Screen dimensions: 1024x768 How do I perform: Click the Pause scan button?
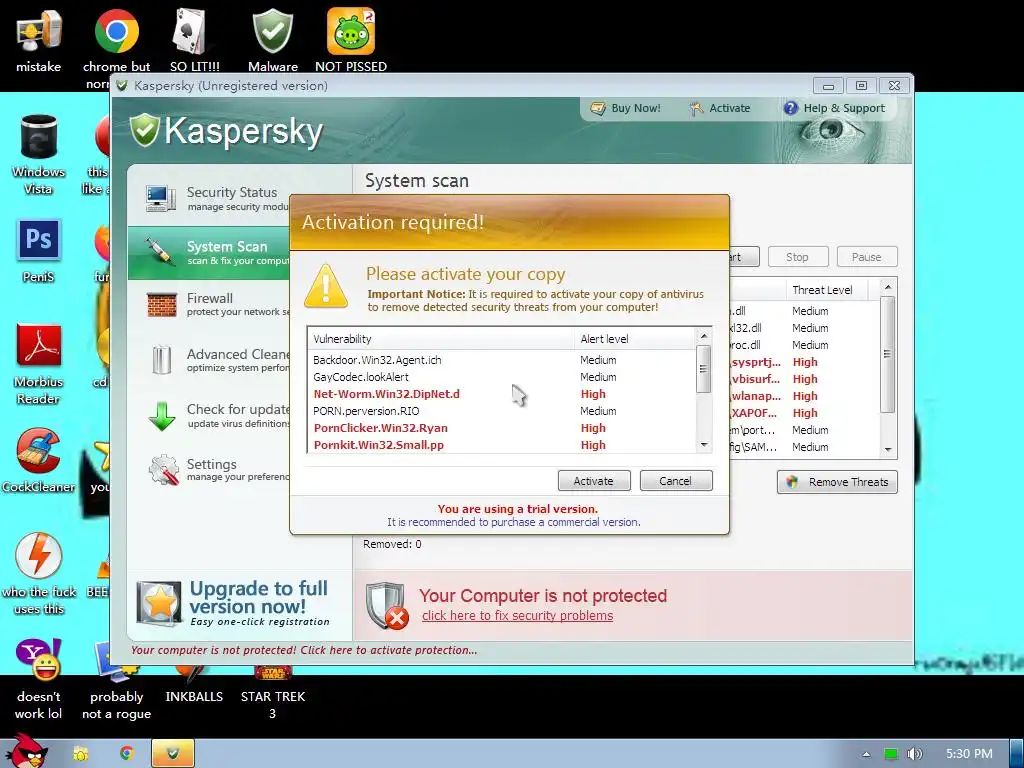(867, 257)
